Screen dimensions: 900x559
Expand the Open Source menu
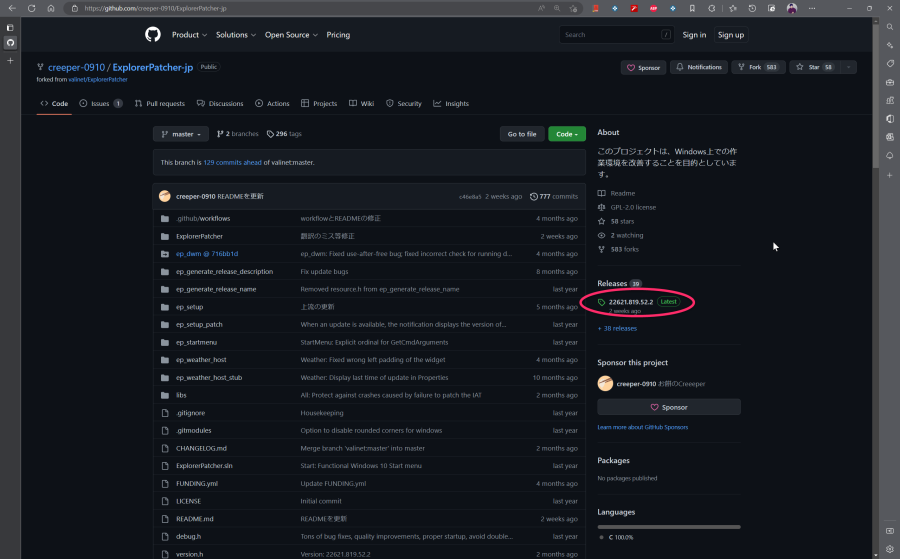(291, 34)
